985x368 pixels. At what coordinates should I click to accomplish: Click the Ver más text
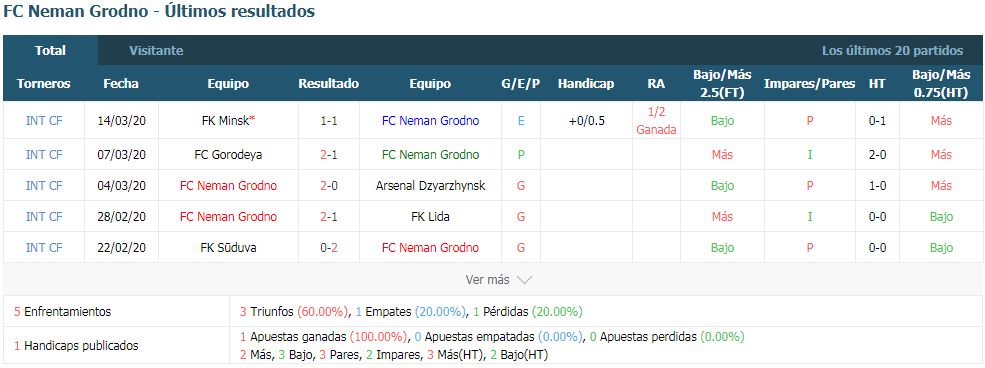pyautogui.click(x=487, y=280)
